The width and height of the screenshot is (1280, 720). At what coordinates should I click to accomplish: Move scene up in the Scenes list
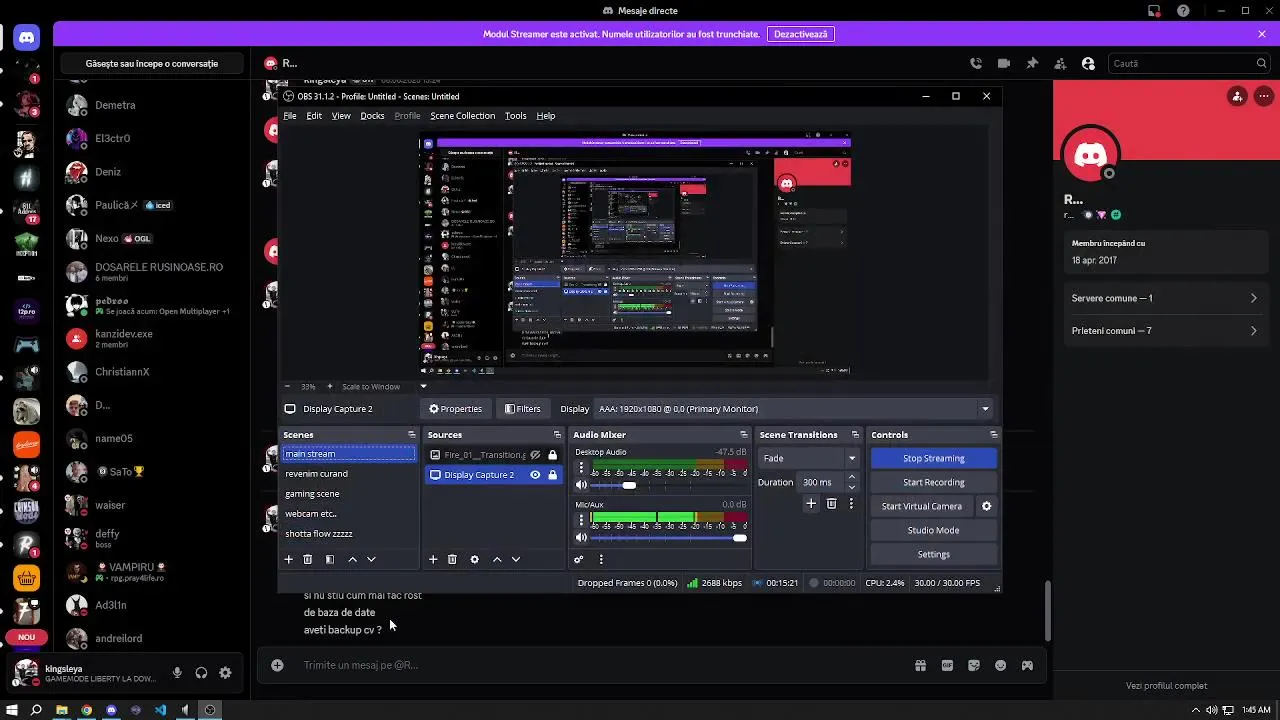click(352, 560)
